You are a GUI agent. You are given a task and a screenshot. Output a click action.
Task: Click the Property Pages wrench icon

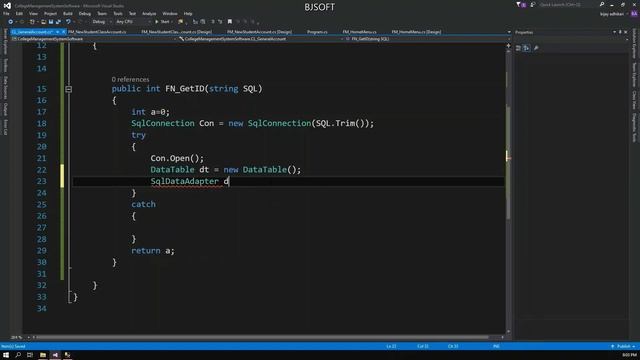536,48
